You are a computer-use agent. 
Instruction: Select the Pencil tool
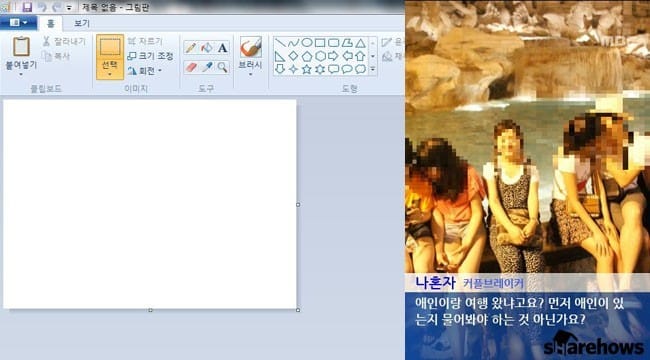[x=191, y=48]
